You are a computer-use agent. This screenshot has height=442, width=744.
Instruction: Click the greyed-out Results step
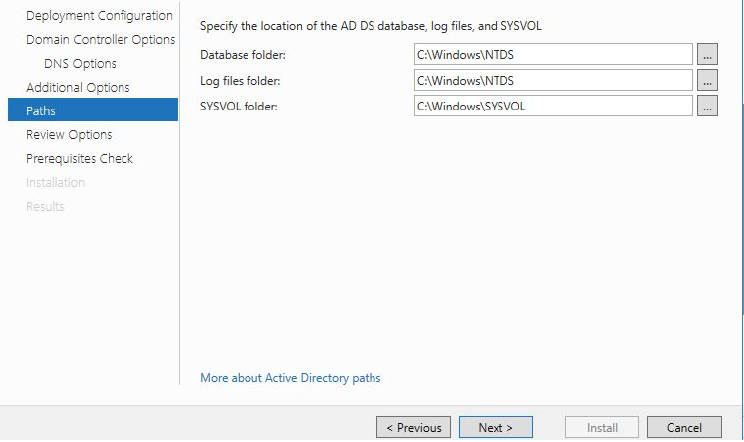click(x=45, y=207)
